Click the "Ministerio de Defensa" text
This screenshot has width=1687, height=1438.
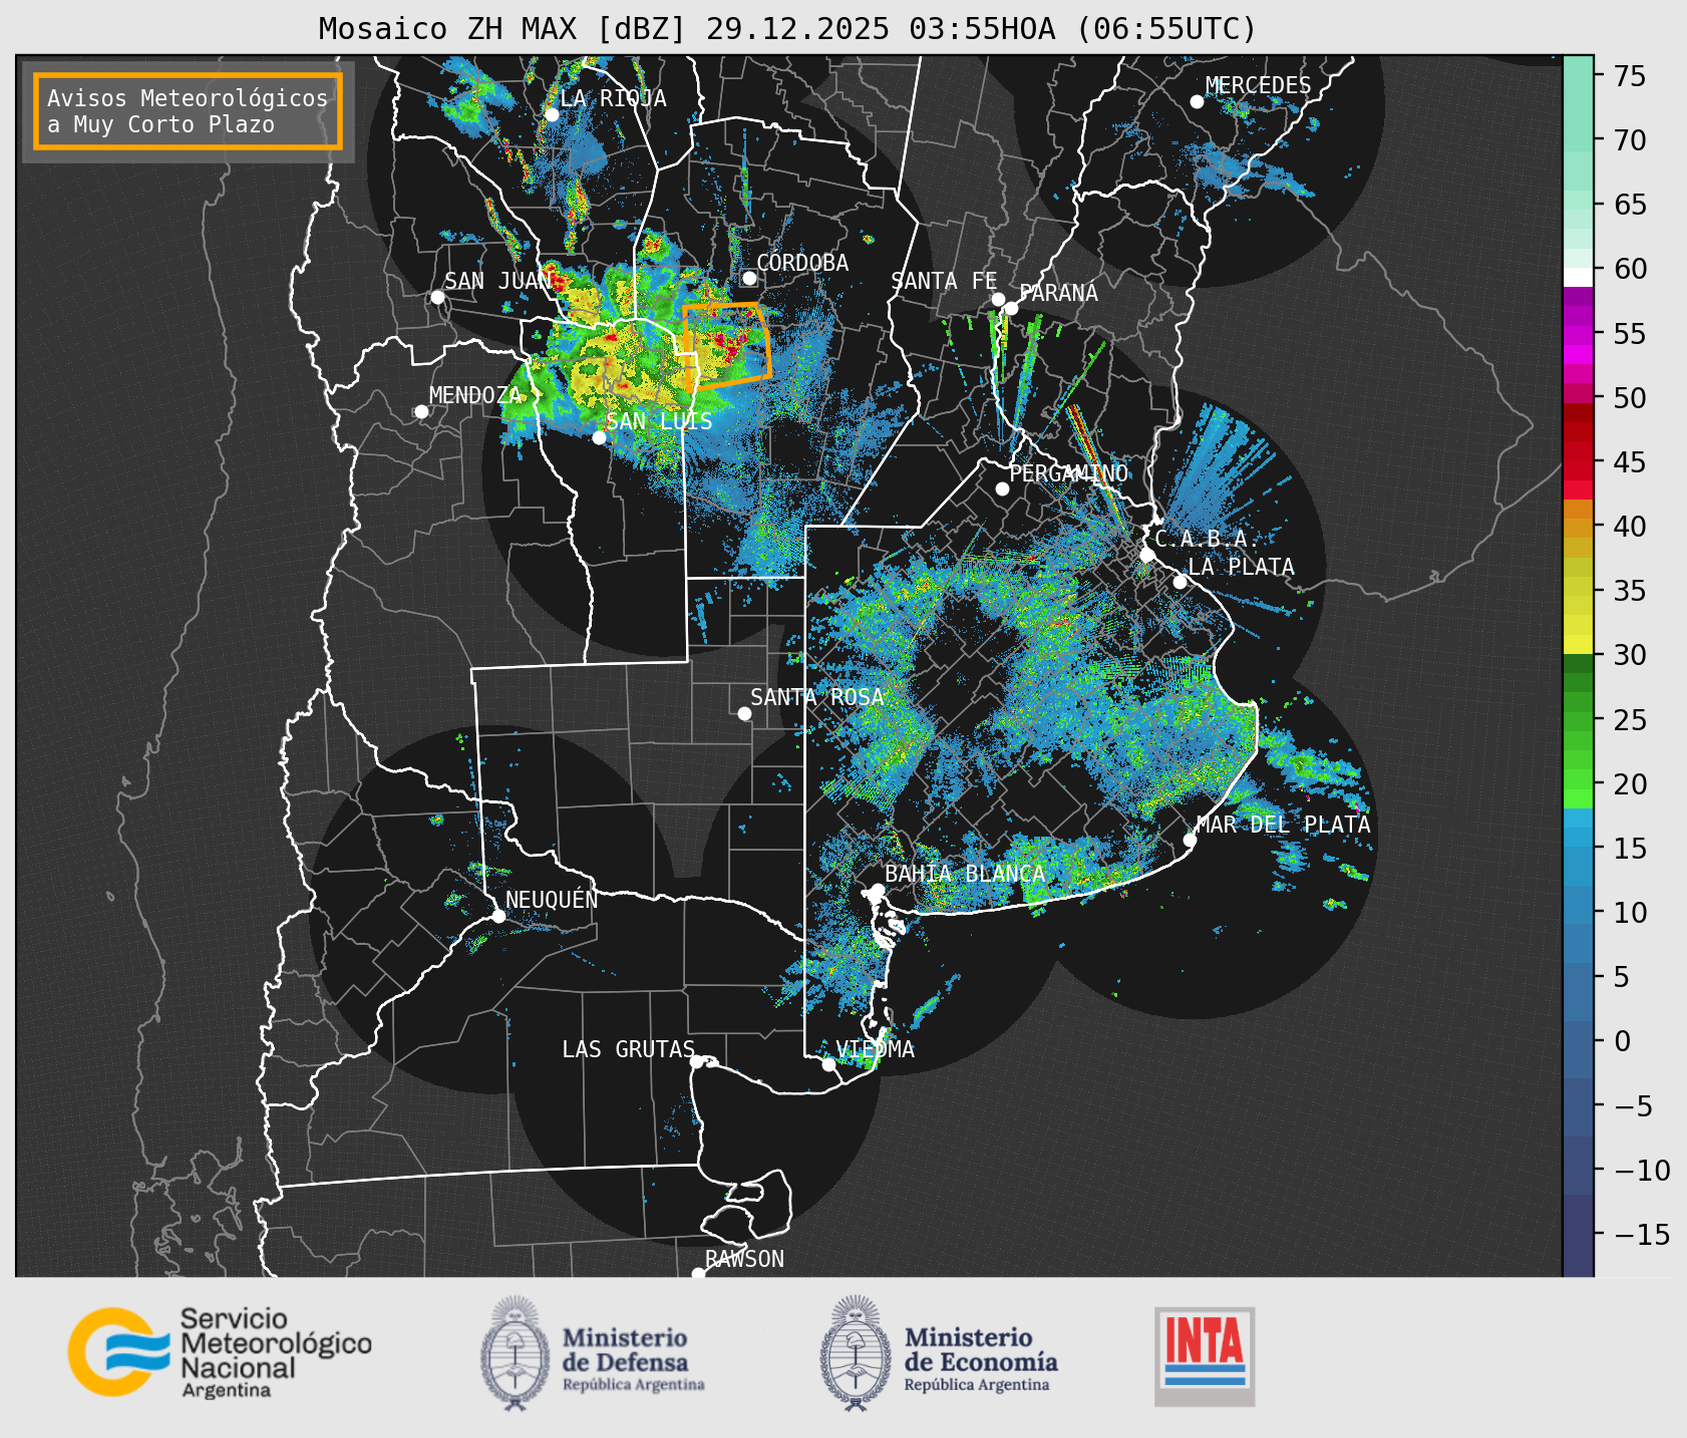click(625, 1350)
